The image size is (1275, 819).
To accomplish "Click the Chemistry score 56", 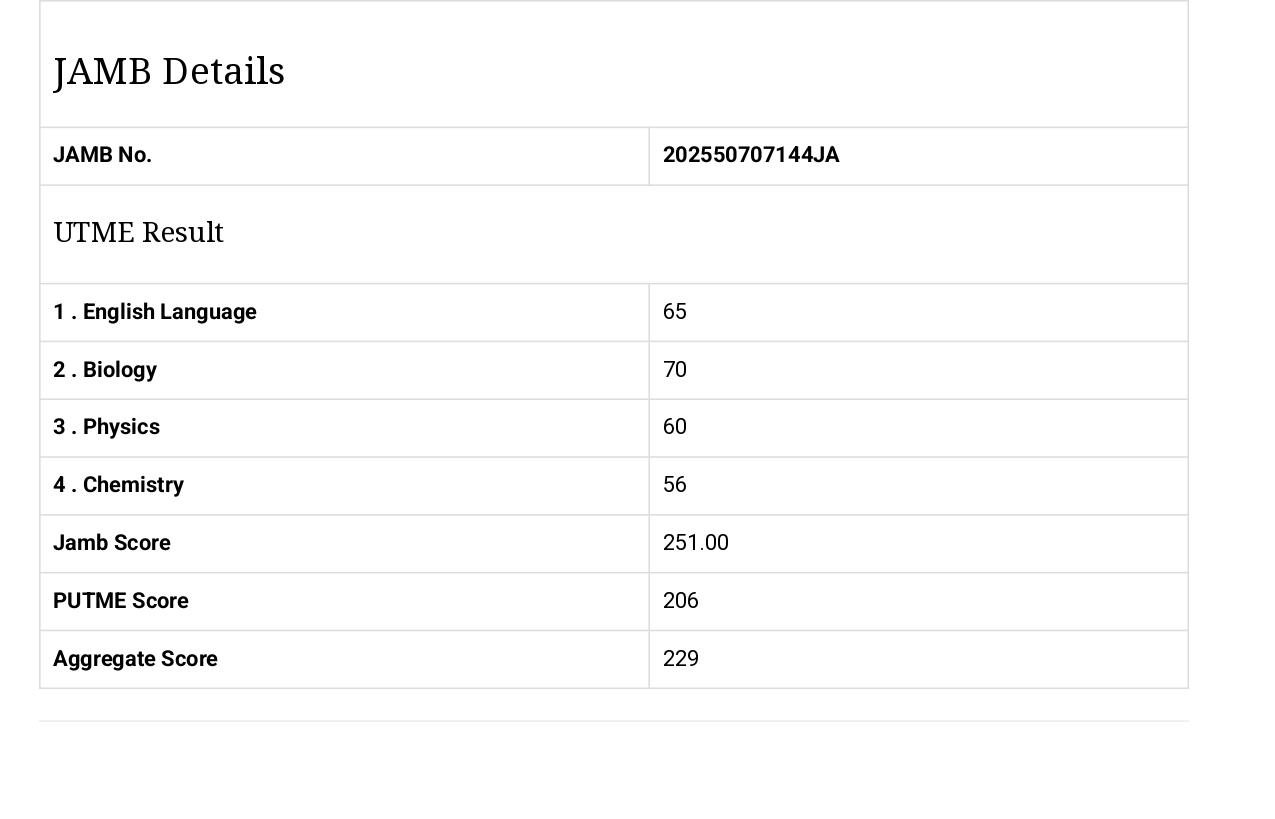I will tap(675, 485).
